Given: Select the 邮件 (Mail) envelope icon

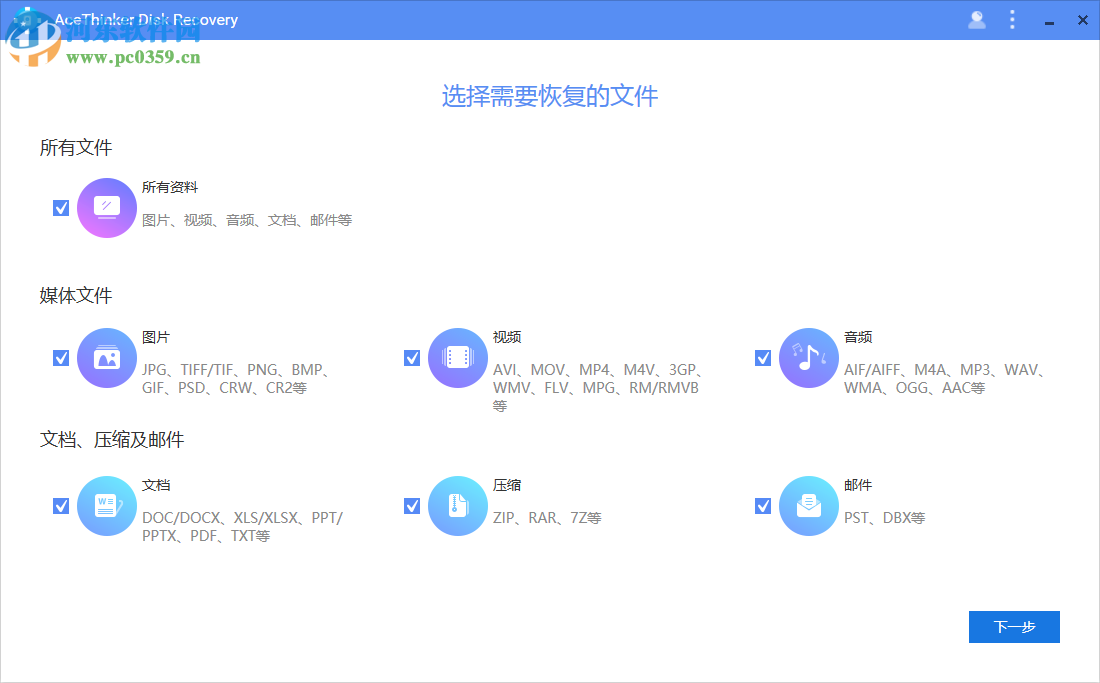Looking at the screenshot, I should click(808, 505).
